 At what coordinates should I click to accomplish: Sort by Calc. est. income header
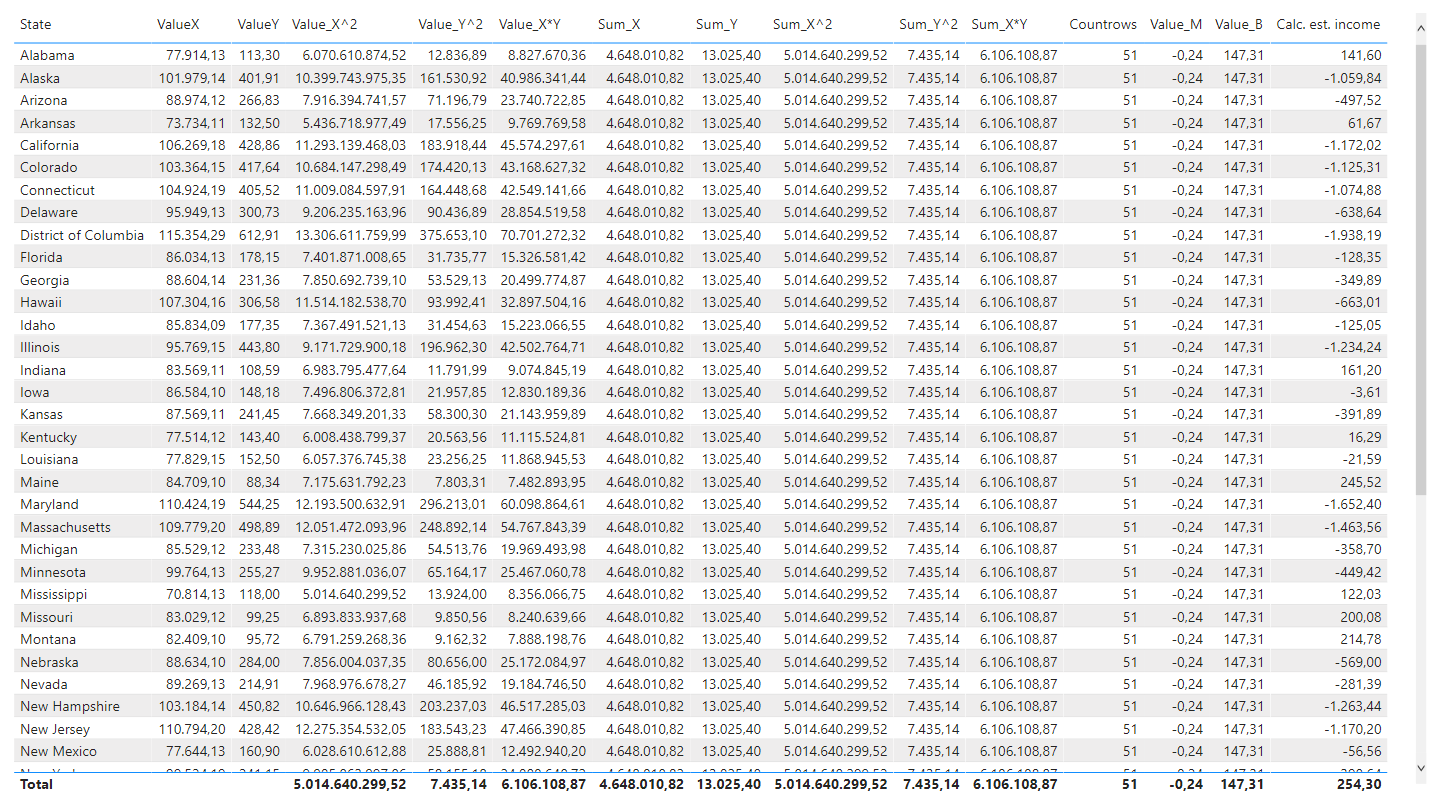(1328, 24)
